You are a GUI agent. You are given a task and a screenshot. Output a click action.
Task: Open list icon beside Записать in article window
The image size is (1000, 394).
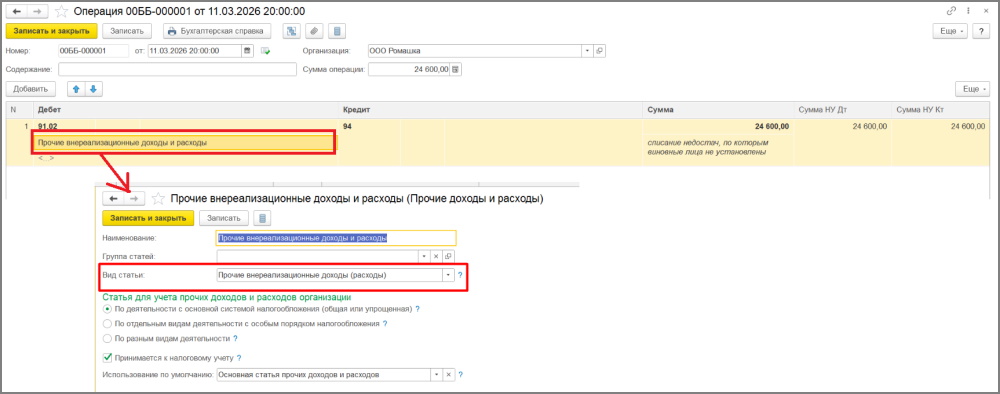coord(262,218)
